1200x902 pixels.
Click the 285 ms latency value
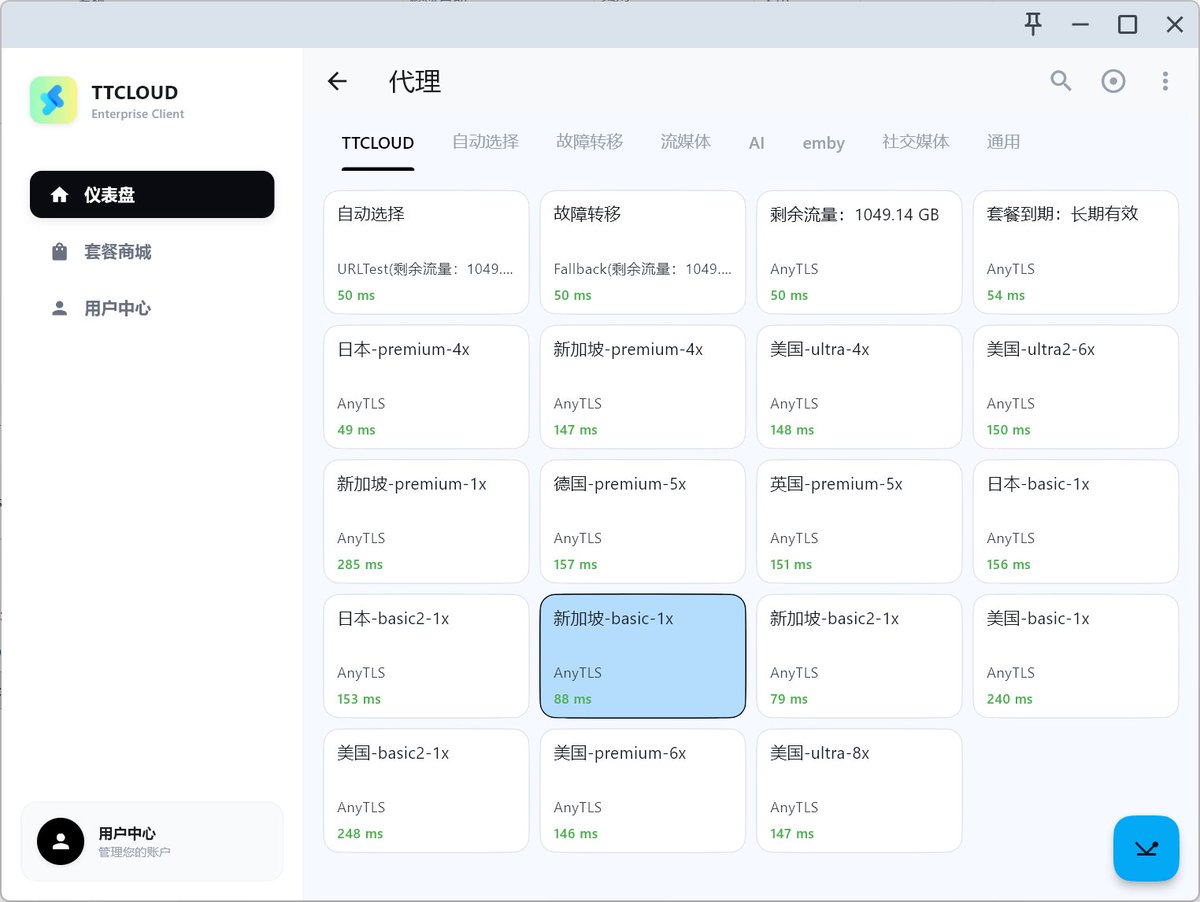point(360,565)
